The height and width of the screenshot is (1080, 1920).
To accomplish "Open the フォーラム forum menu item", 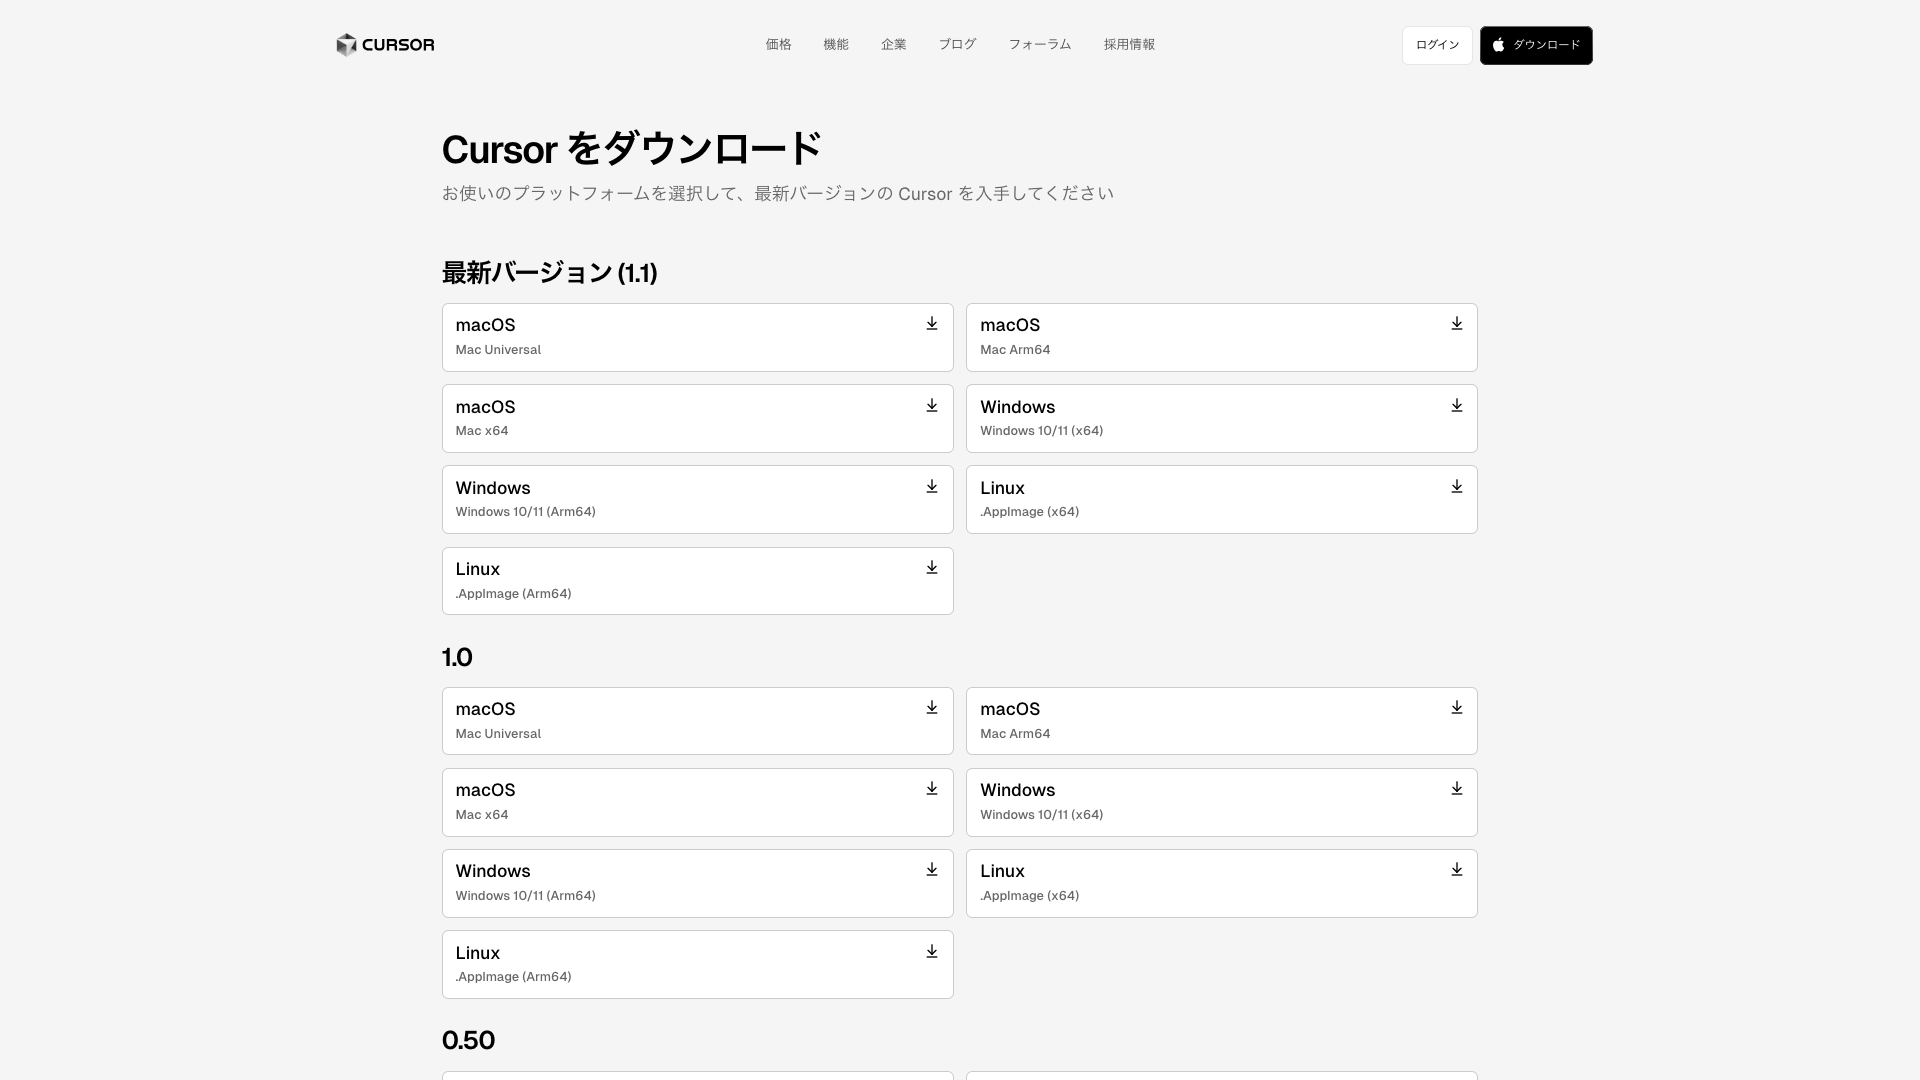I will (1040, 45).
